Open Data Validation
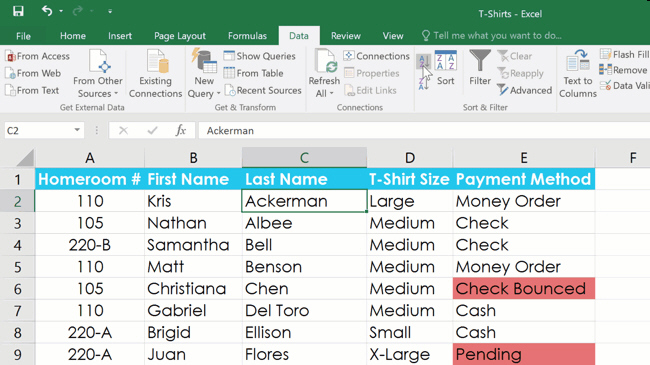This screenshot has height=365, width=650. point(624,85)
